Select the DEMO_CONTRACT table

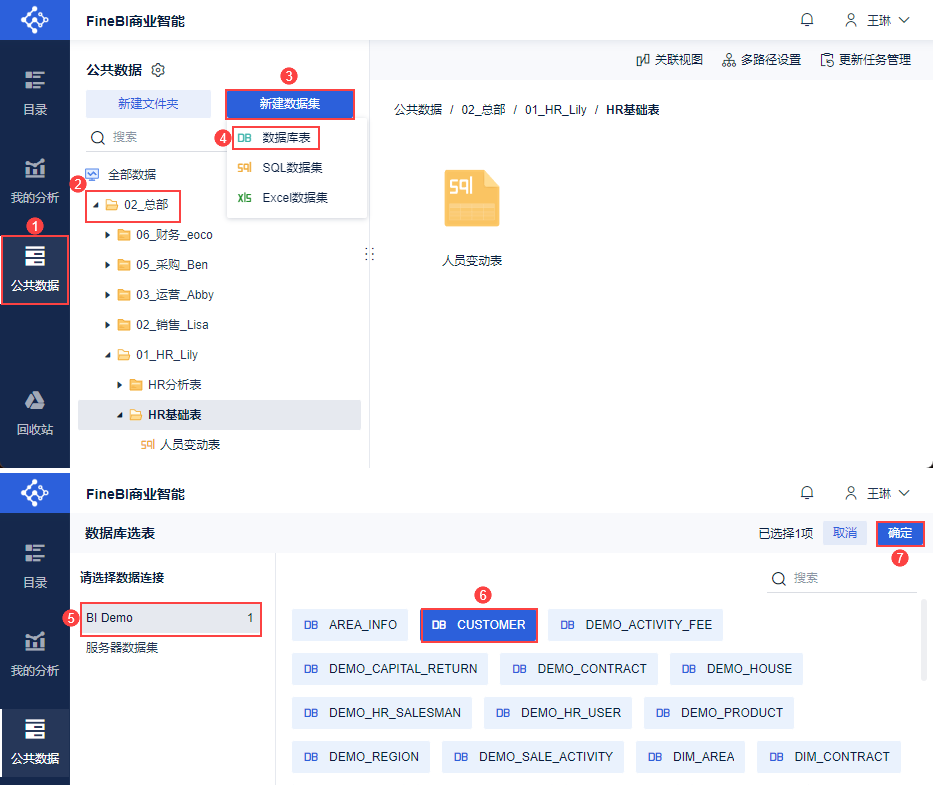point(579,669)
